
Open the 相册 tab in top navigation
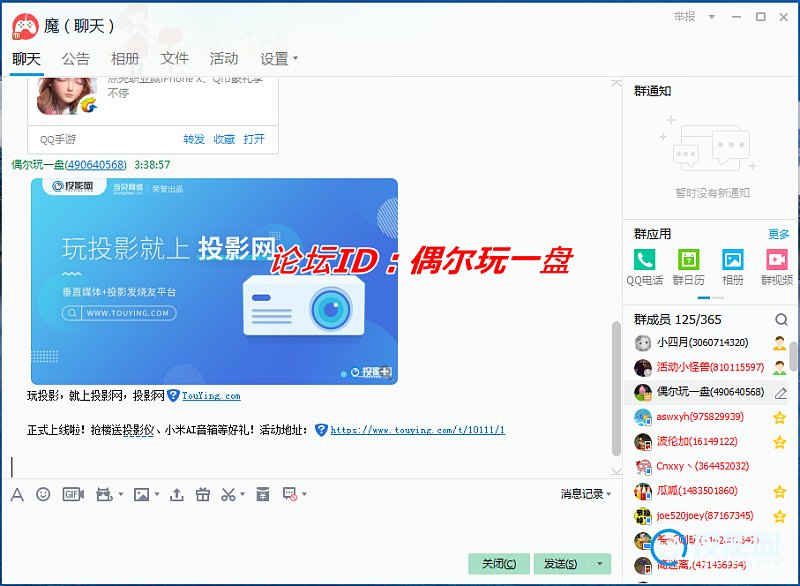coord(125,59)
